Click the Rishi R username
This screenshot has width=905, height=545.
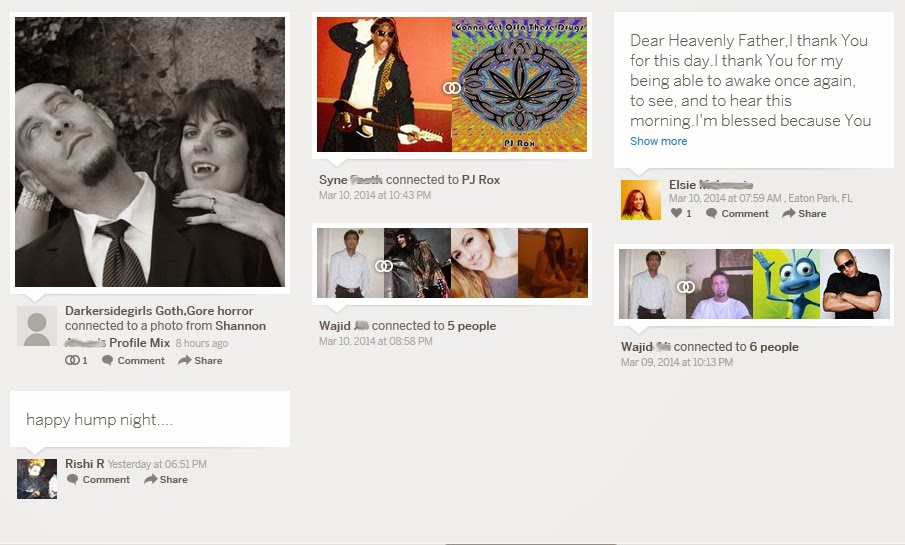point(84,464)
